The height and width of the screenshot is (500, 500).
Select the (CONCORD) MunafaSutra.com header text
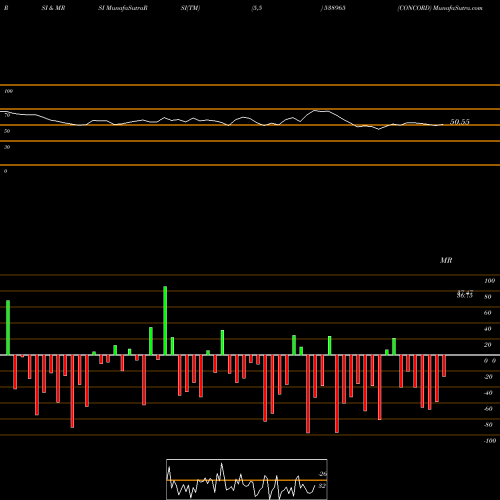click(440, 8)
